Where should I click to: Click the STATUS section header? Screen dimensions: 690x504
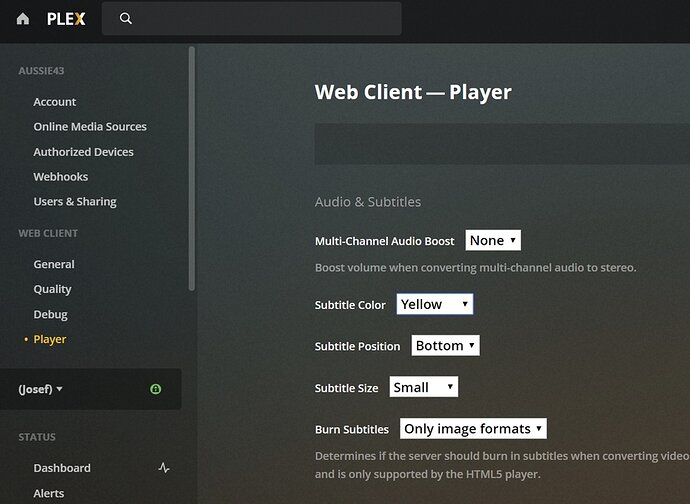[x=37, y=437]
